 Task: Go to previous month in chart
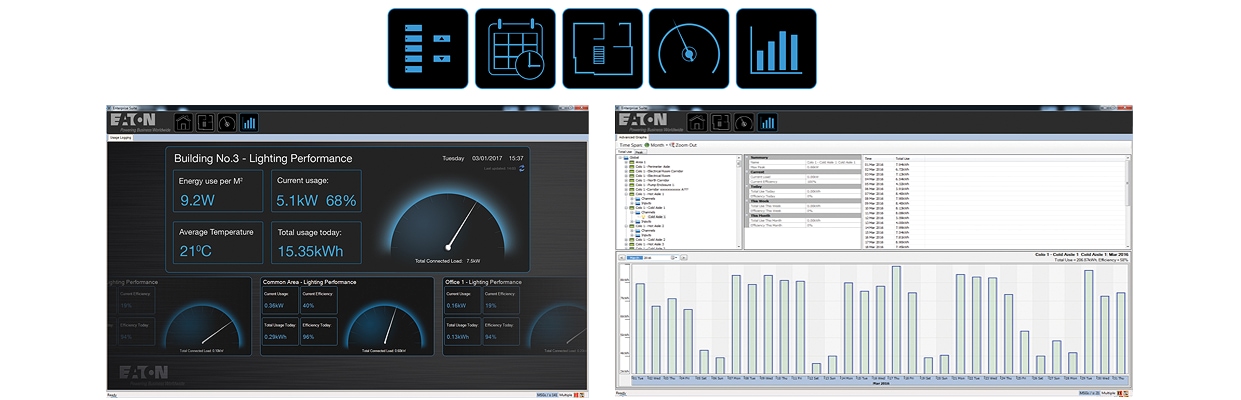point(622,257)
